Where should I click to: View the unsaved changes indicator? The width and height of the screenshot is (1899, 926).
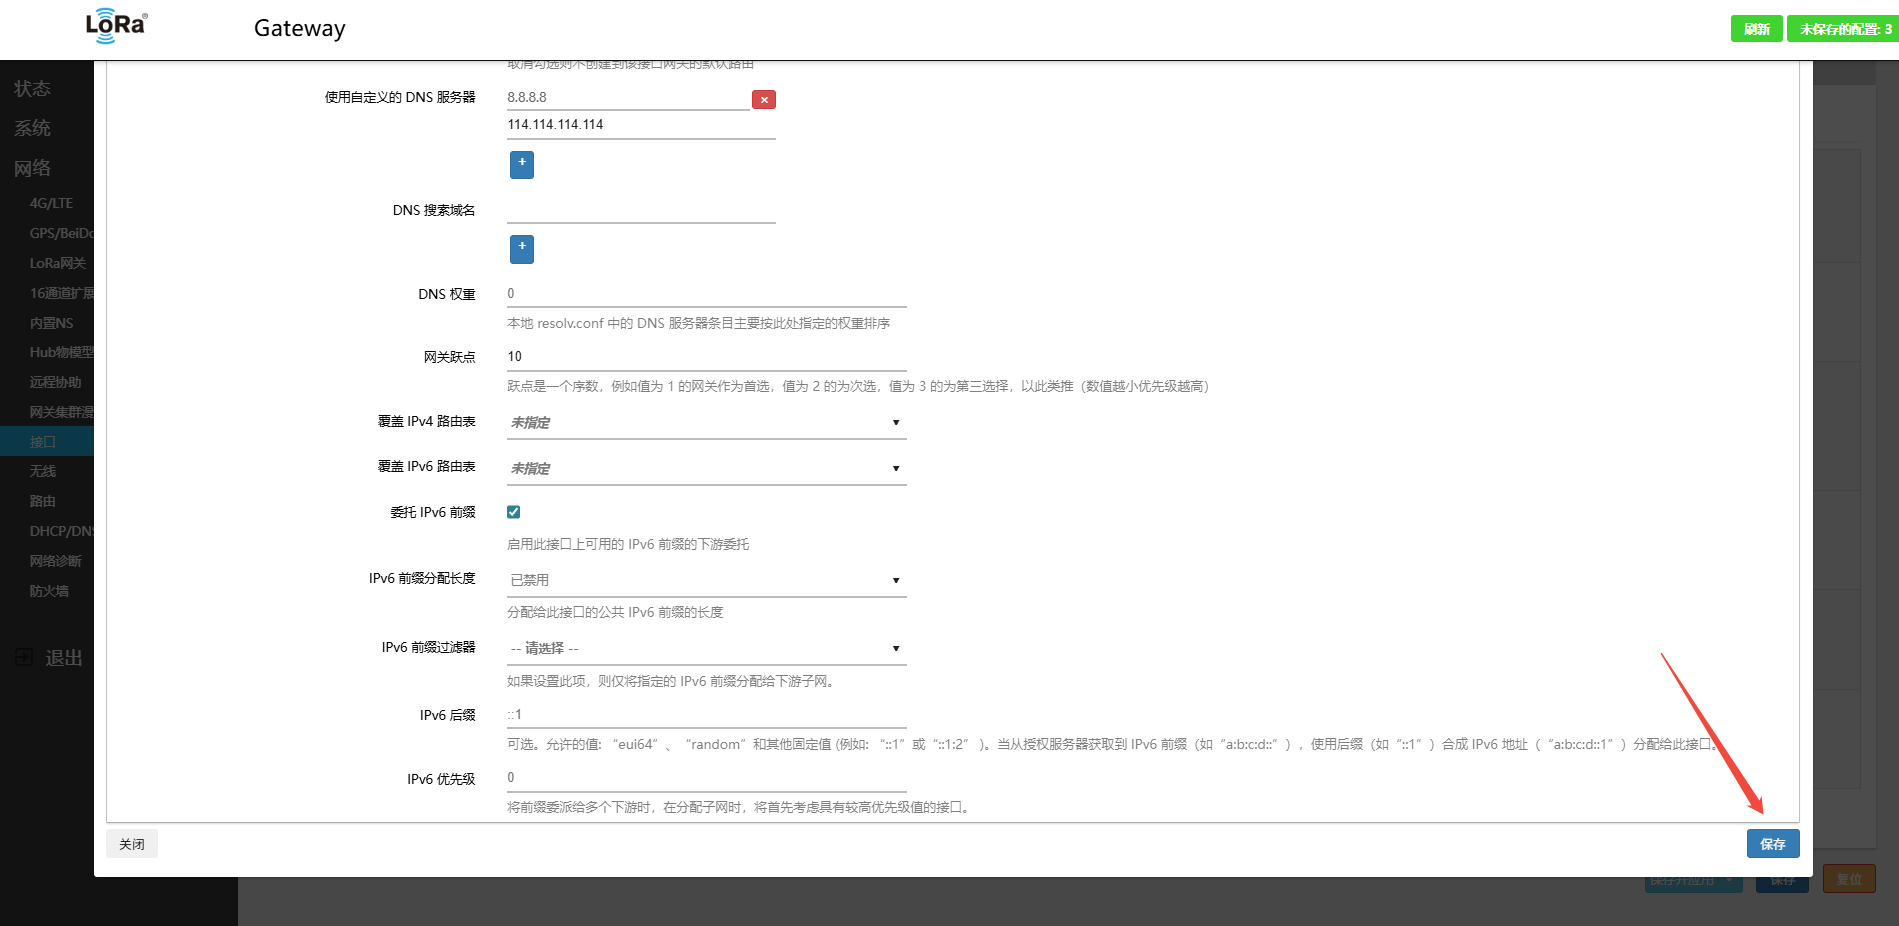point(1844,29)
